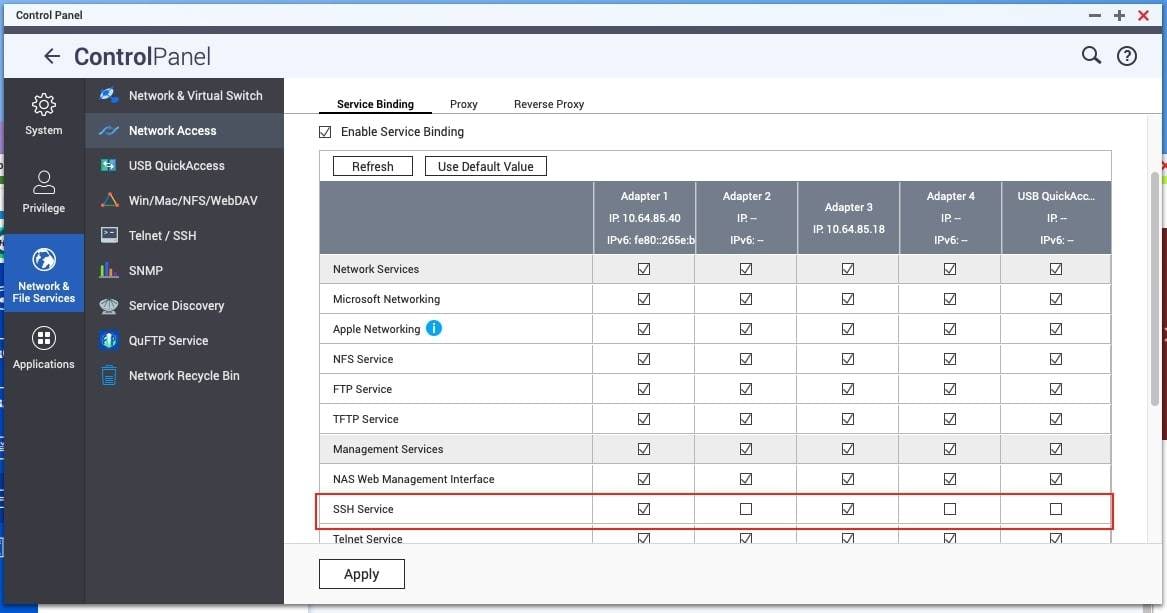Click the Win/Mac/NFS/WebDAV icon

click(x=109, y=200)
